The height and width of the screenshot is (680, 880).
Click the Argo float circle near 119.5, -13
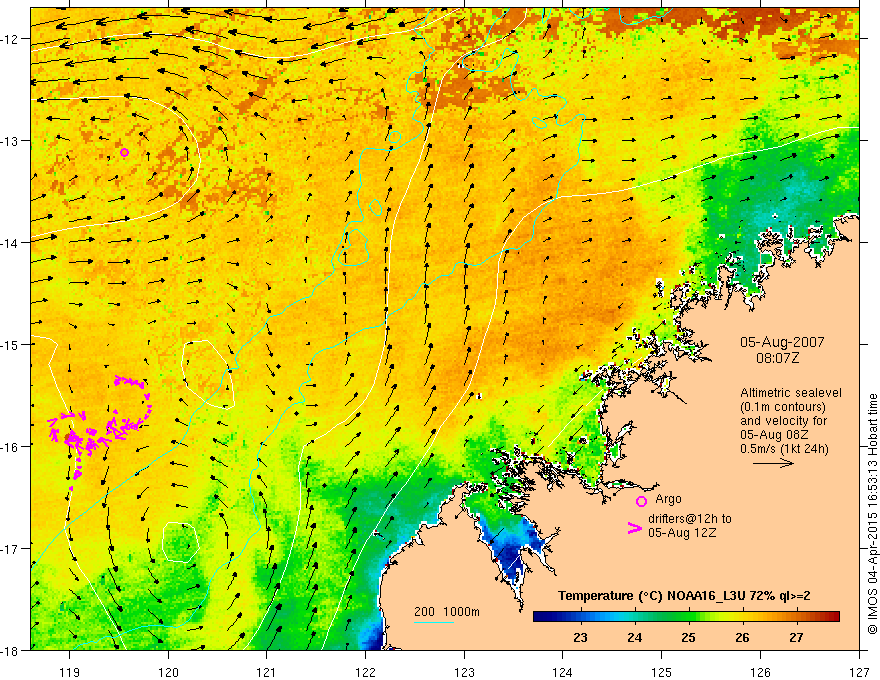125,153
